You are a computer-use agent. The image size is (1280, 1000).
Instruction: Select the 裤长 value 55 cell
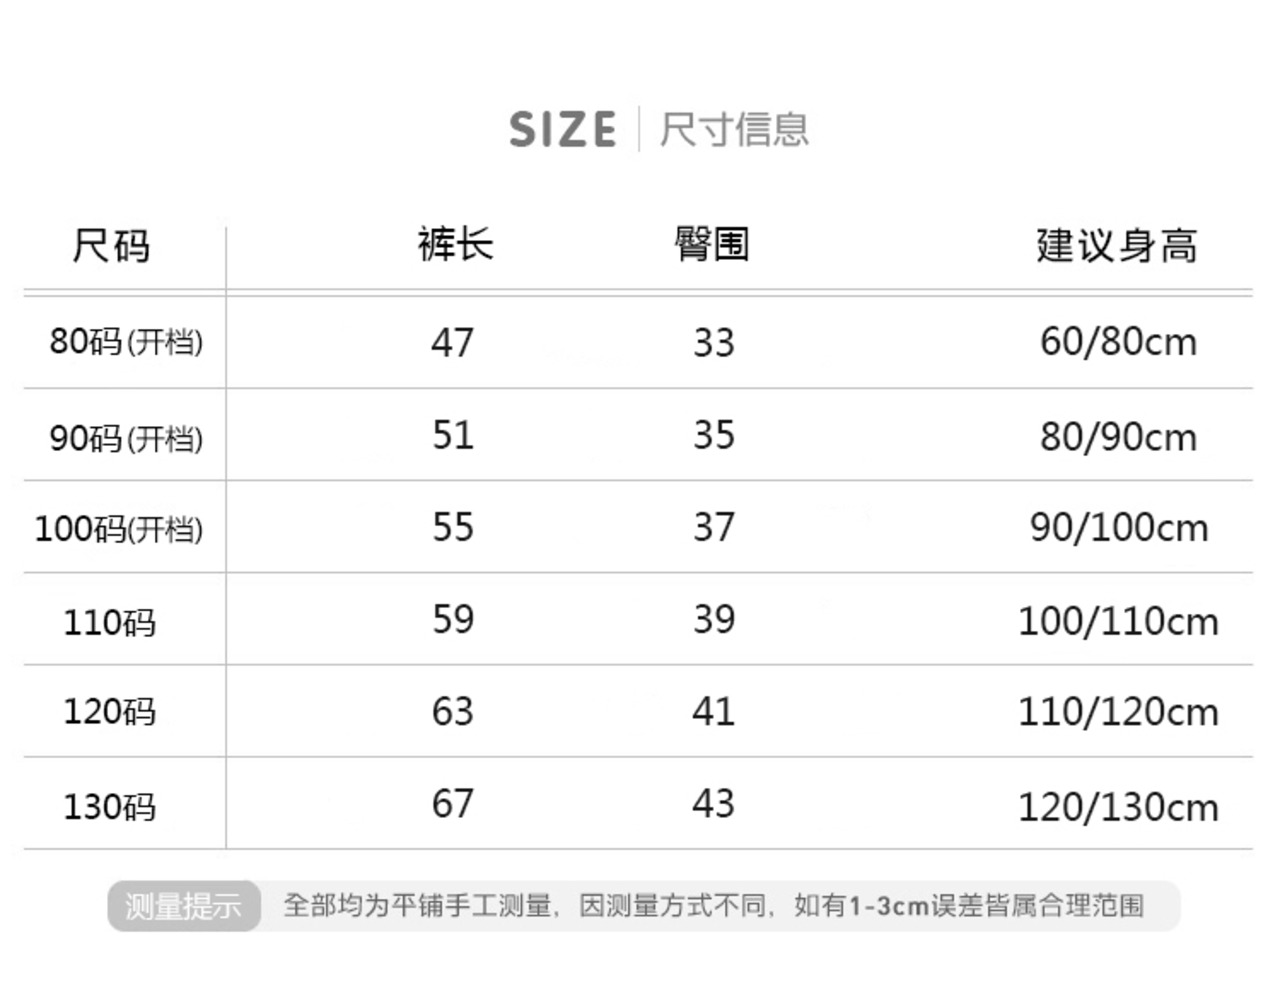pyautogui.click(x=452, y=528)
